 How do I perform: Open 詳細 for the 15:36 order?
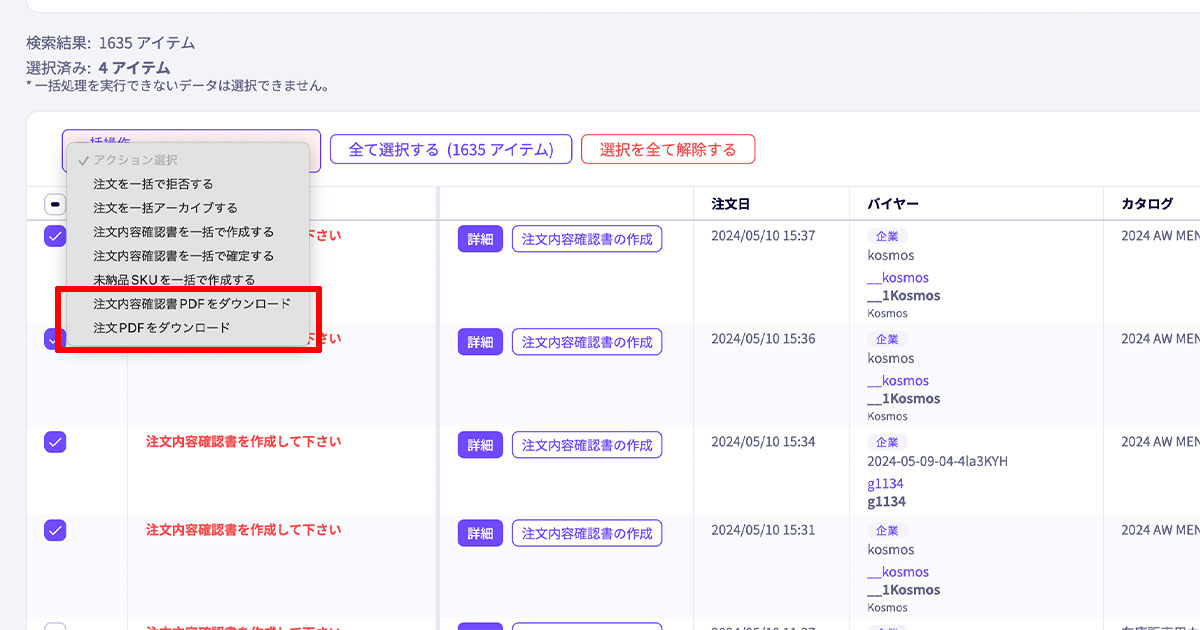[481, 342]
